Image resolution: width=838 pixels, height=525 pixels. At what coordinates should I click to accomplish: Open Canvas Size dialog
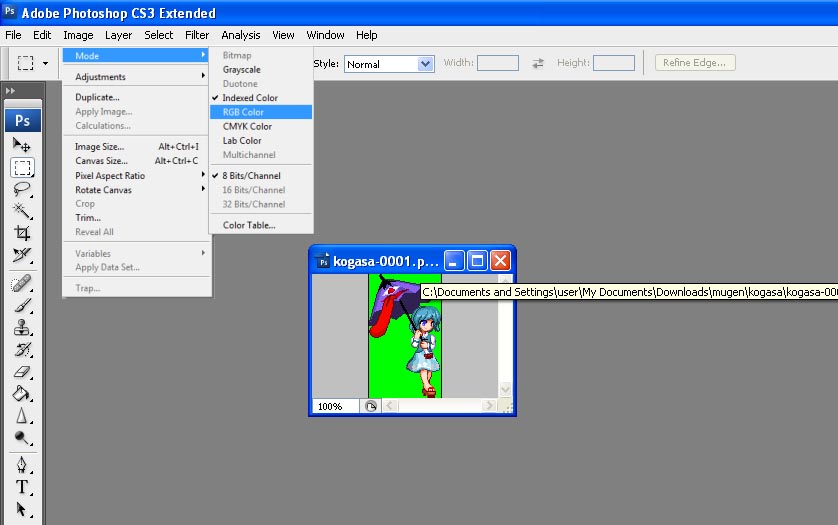click(x=135, y=160)
